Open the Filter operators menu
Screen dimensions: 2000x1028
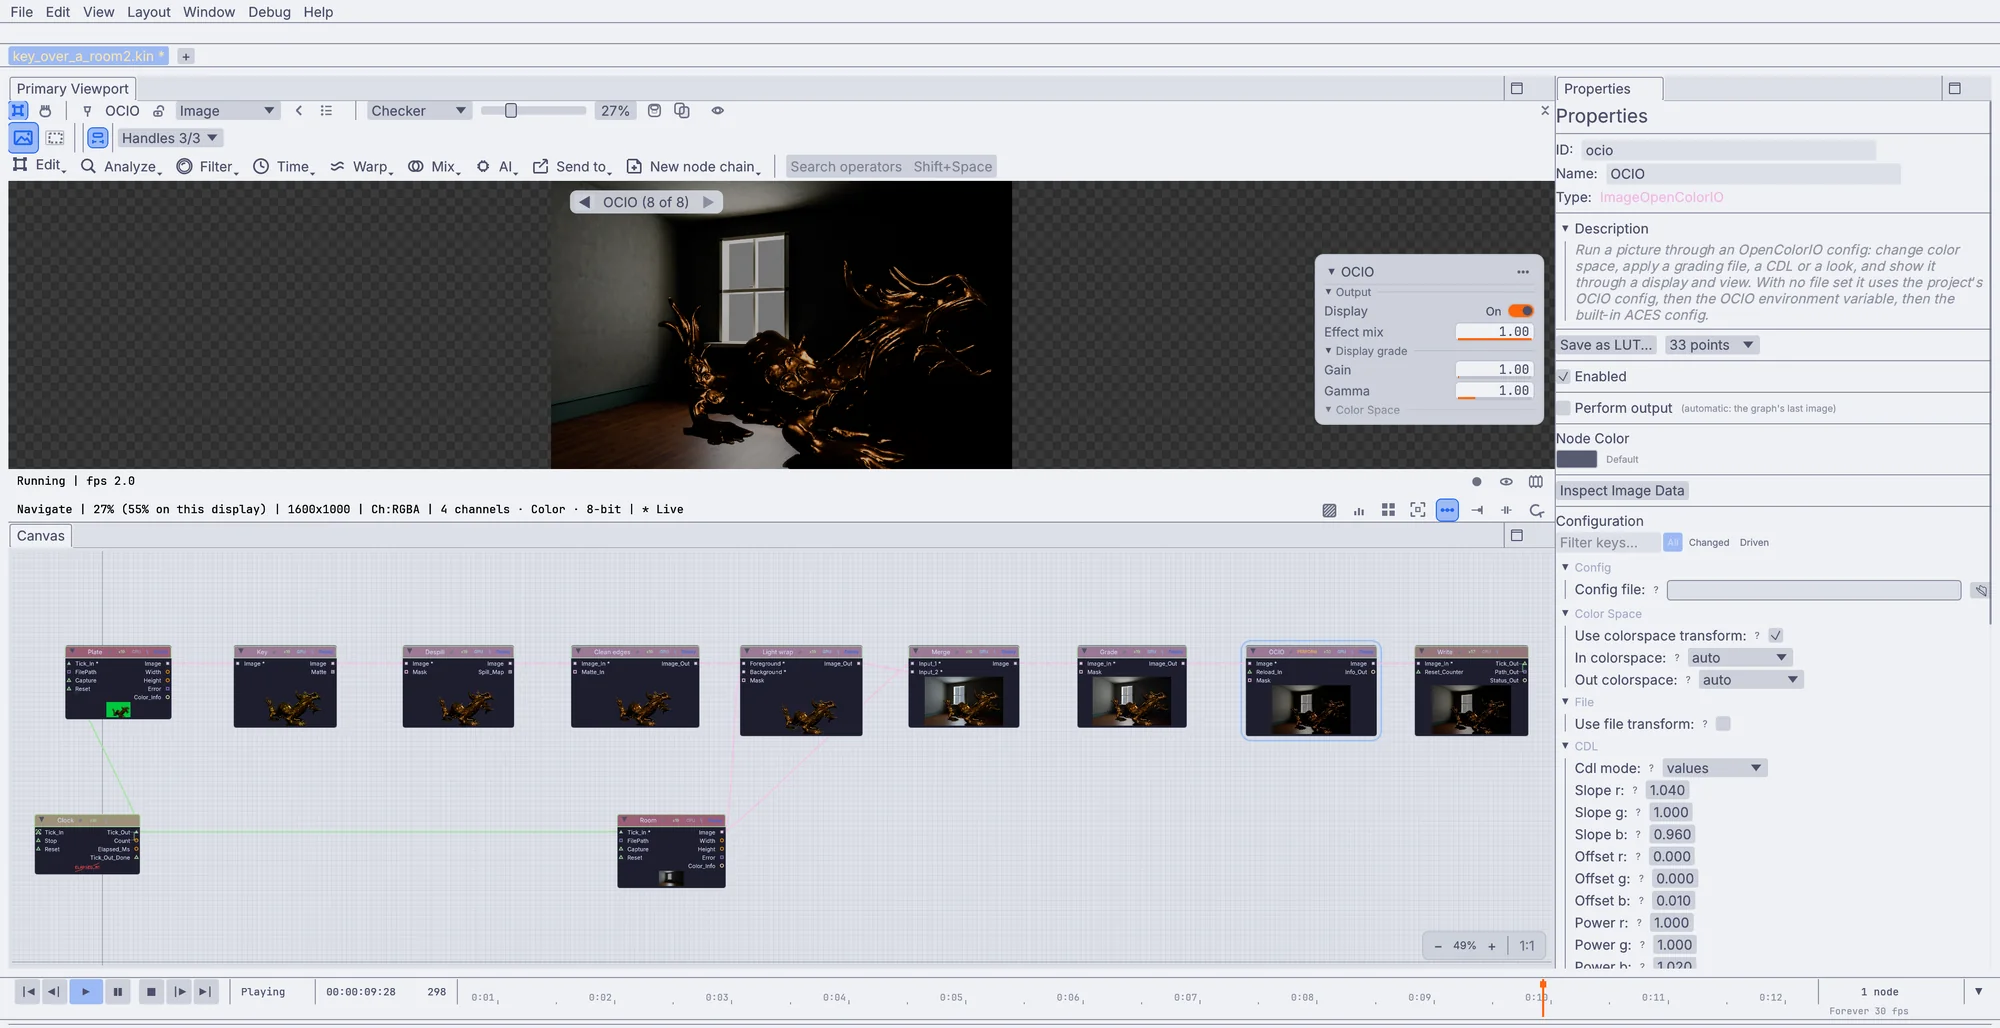[208, 167]
